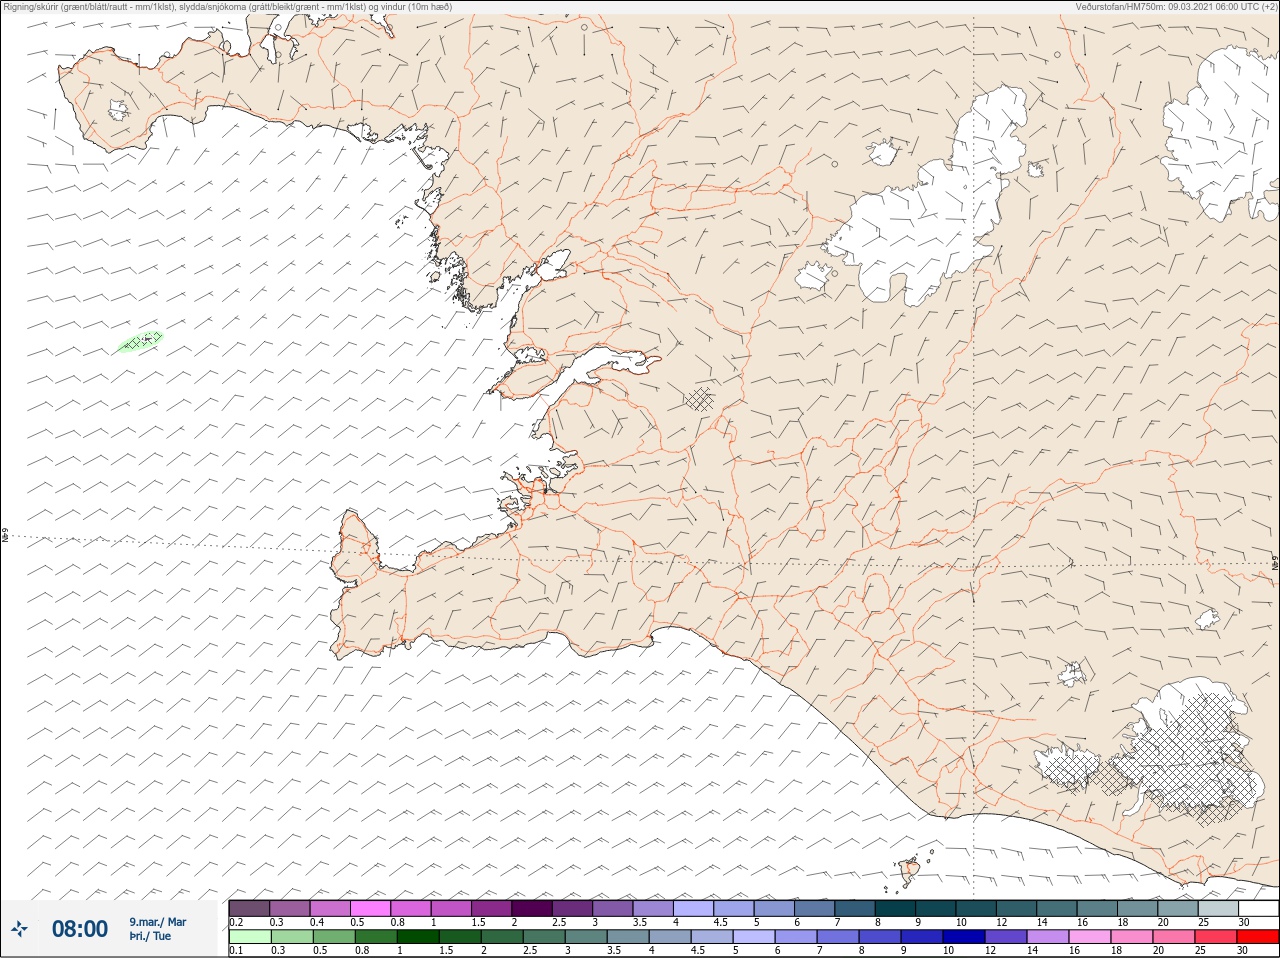The height and width of the screenshot is (958, 1280).
Task: Click the large crosshatched glacier in the southeast
Action: click(1190, 750)
